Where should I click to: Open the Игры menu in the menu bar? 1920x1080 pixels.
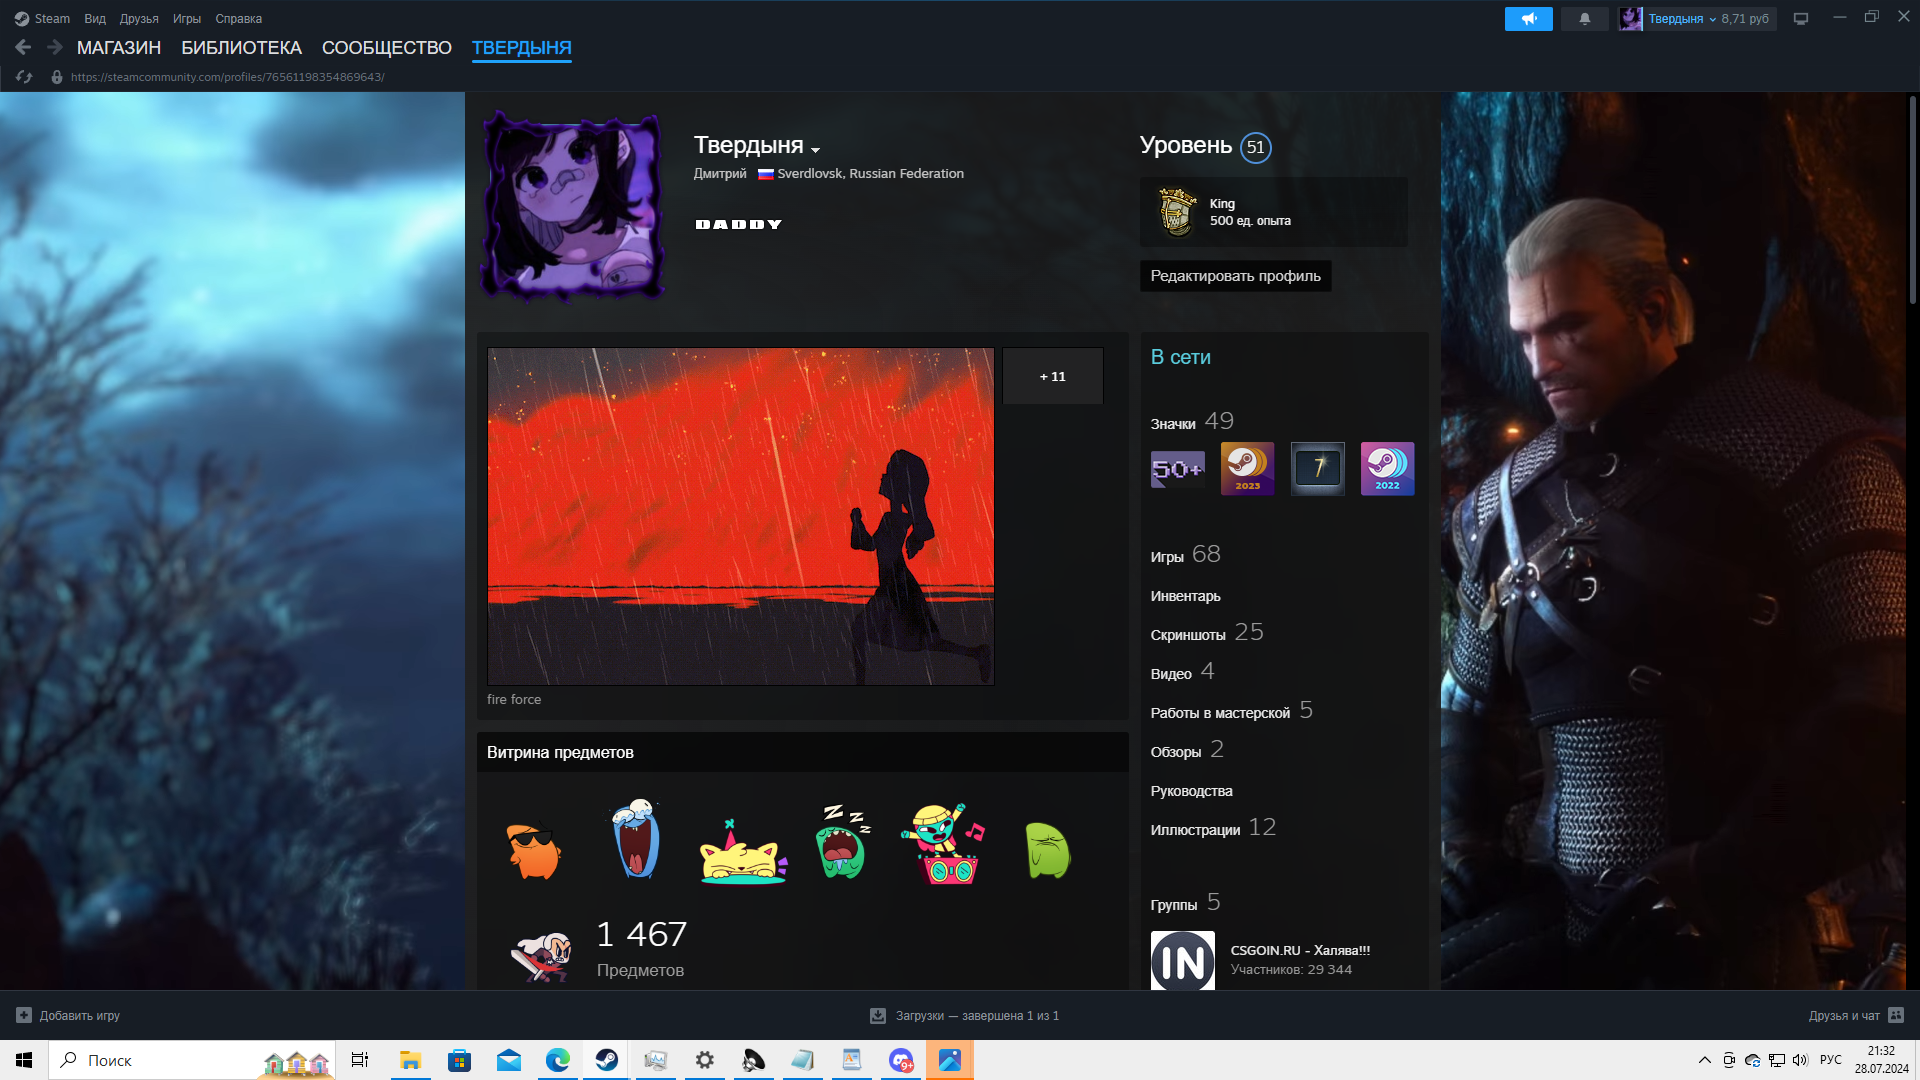(186, 19)
